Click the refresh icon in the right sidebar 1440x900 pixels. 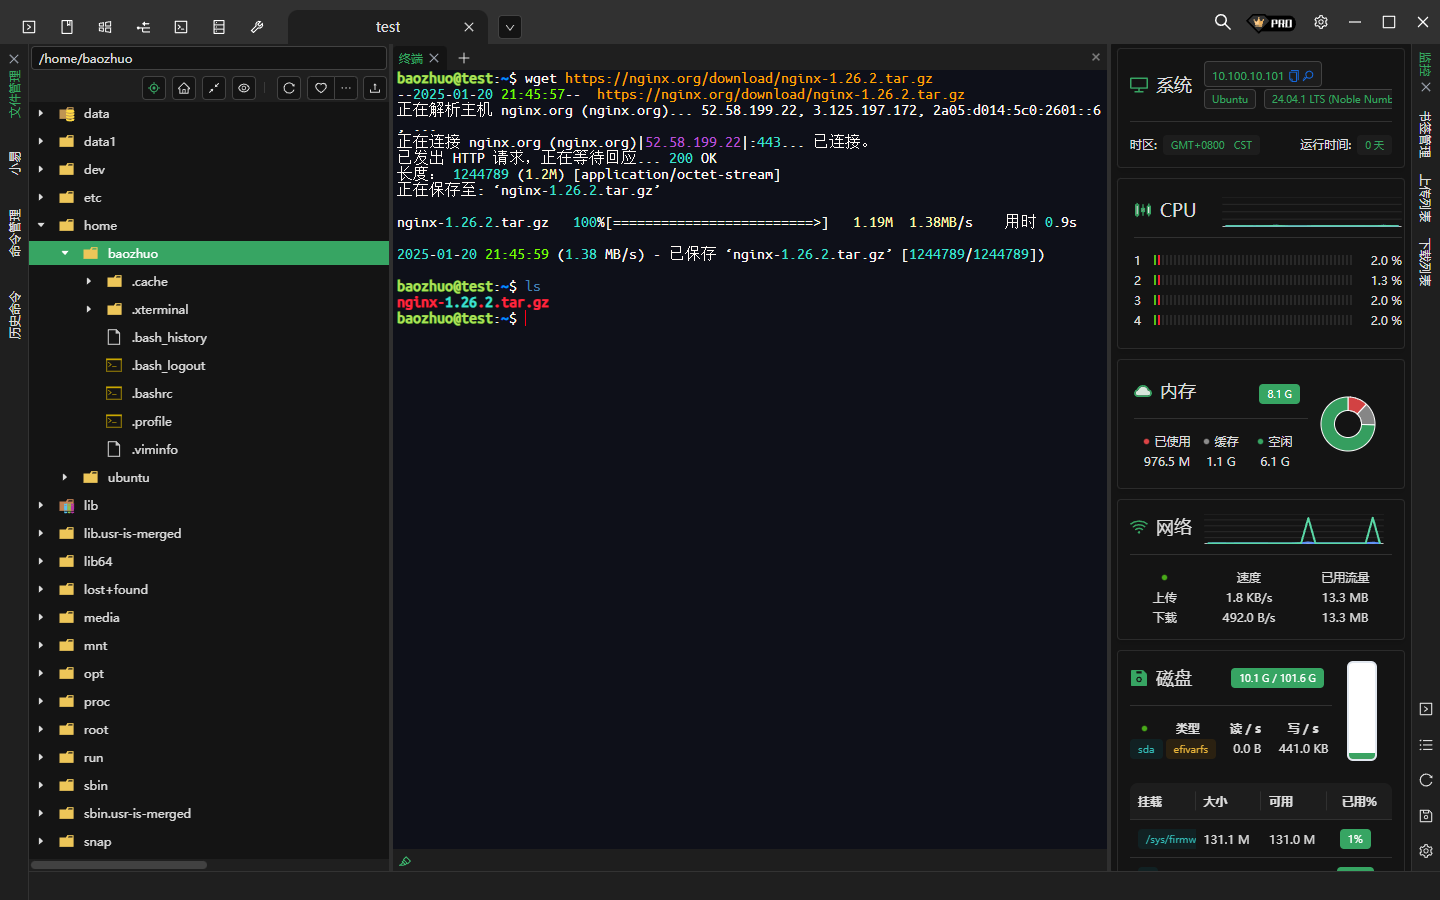point(1426,780)
